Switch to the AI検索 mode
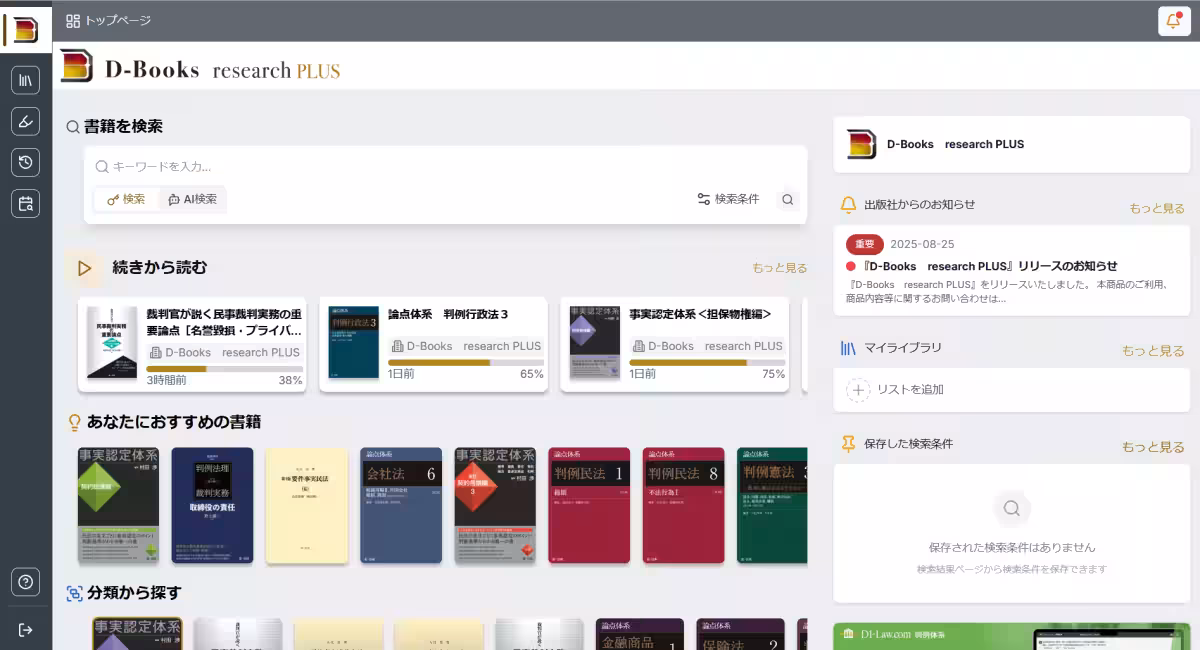 192,199
